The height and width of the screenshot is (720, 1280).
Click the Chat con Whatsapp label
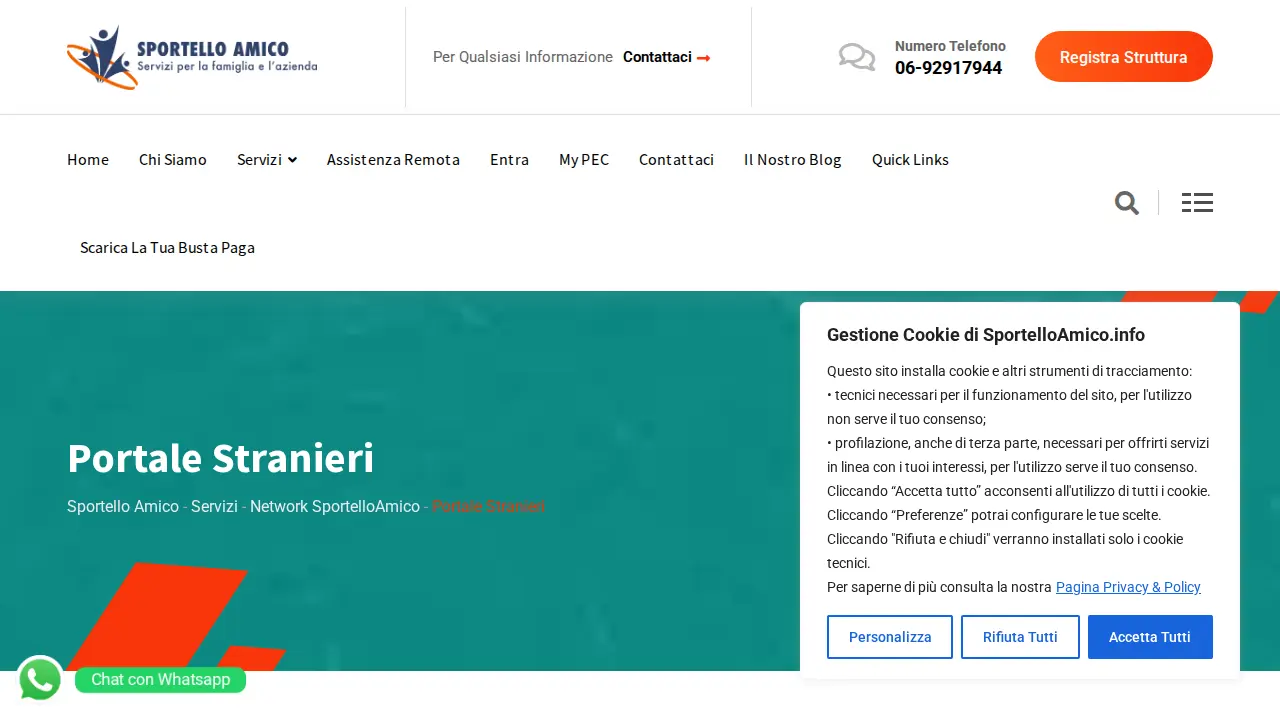pyautogui.click(x=160, y=680)
